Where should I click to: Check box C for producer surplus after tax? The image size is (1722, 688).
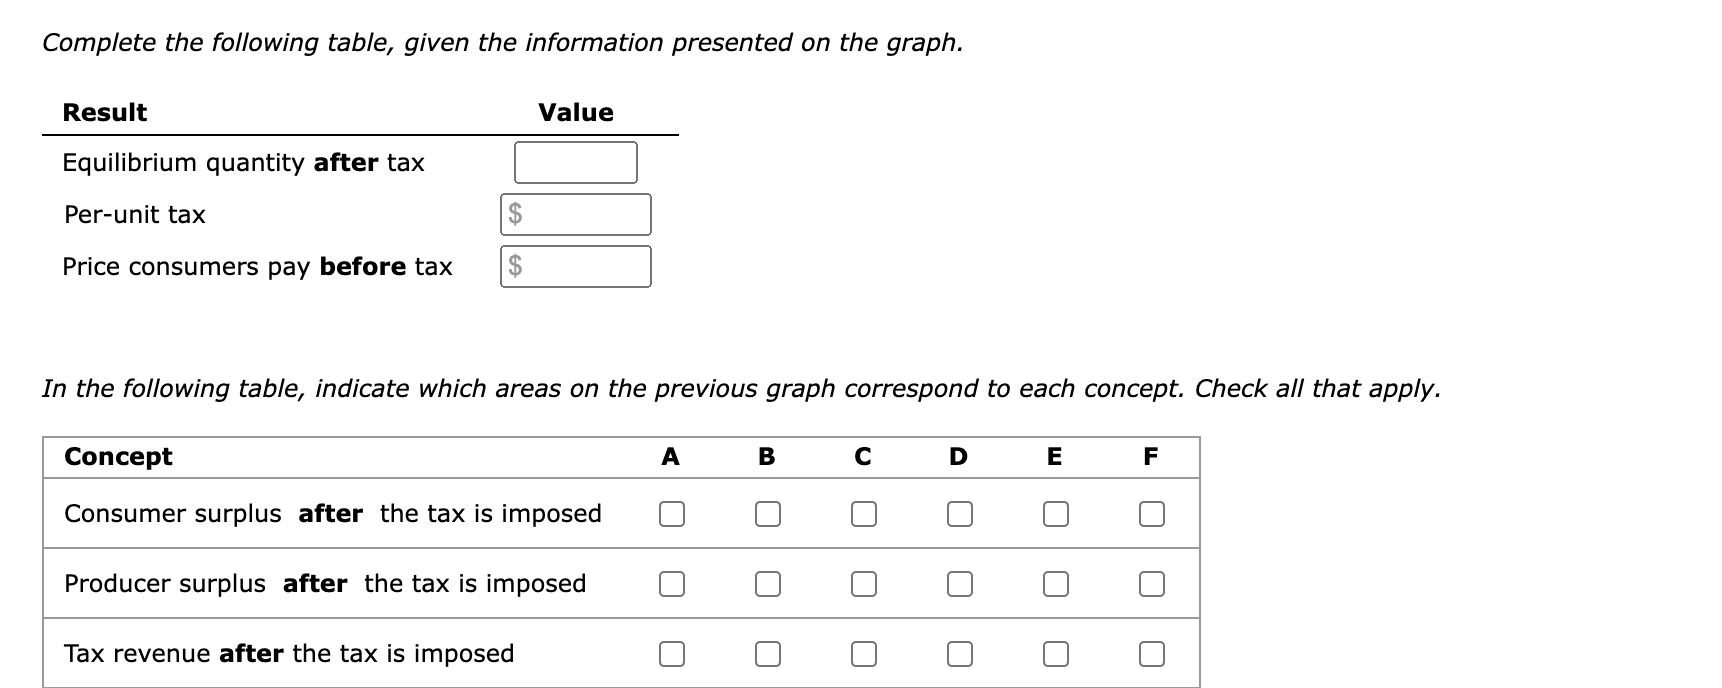pyautogui.click(x=864, y=583)
